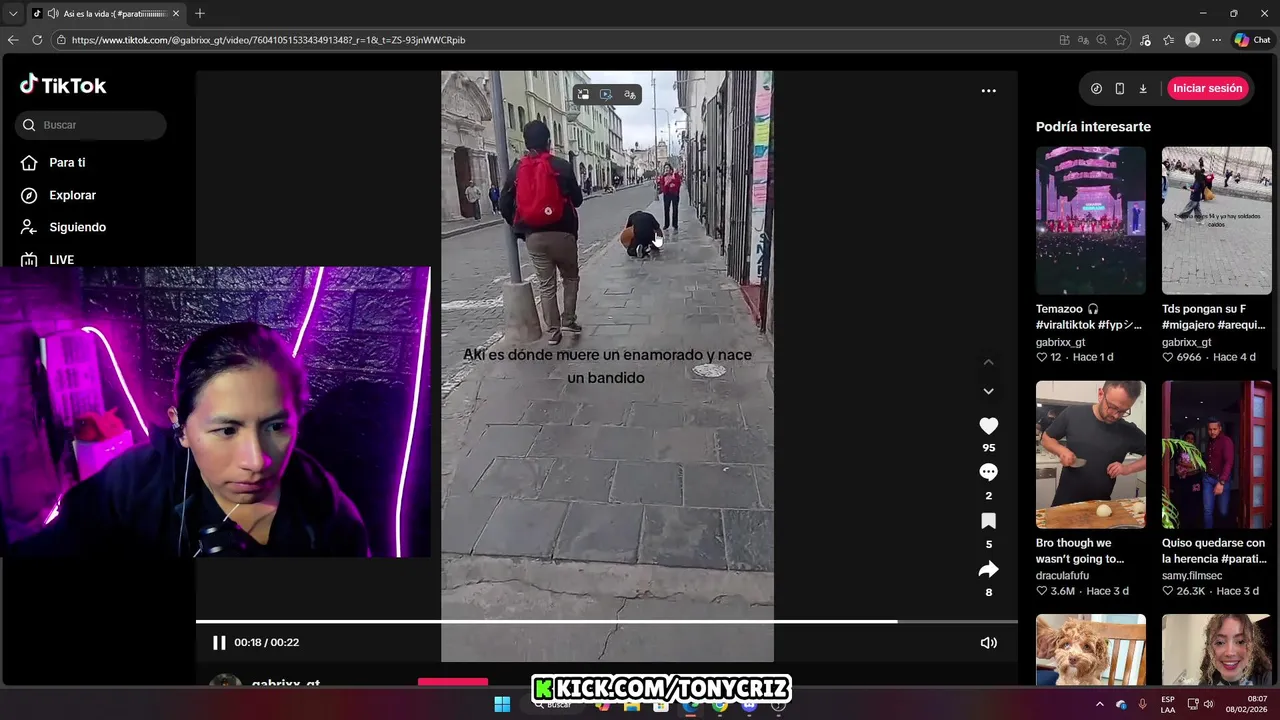
Task: Pause the playing video
Action: click(x=219, y=642)
